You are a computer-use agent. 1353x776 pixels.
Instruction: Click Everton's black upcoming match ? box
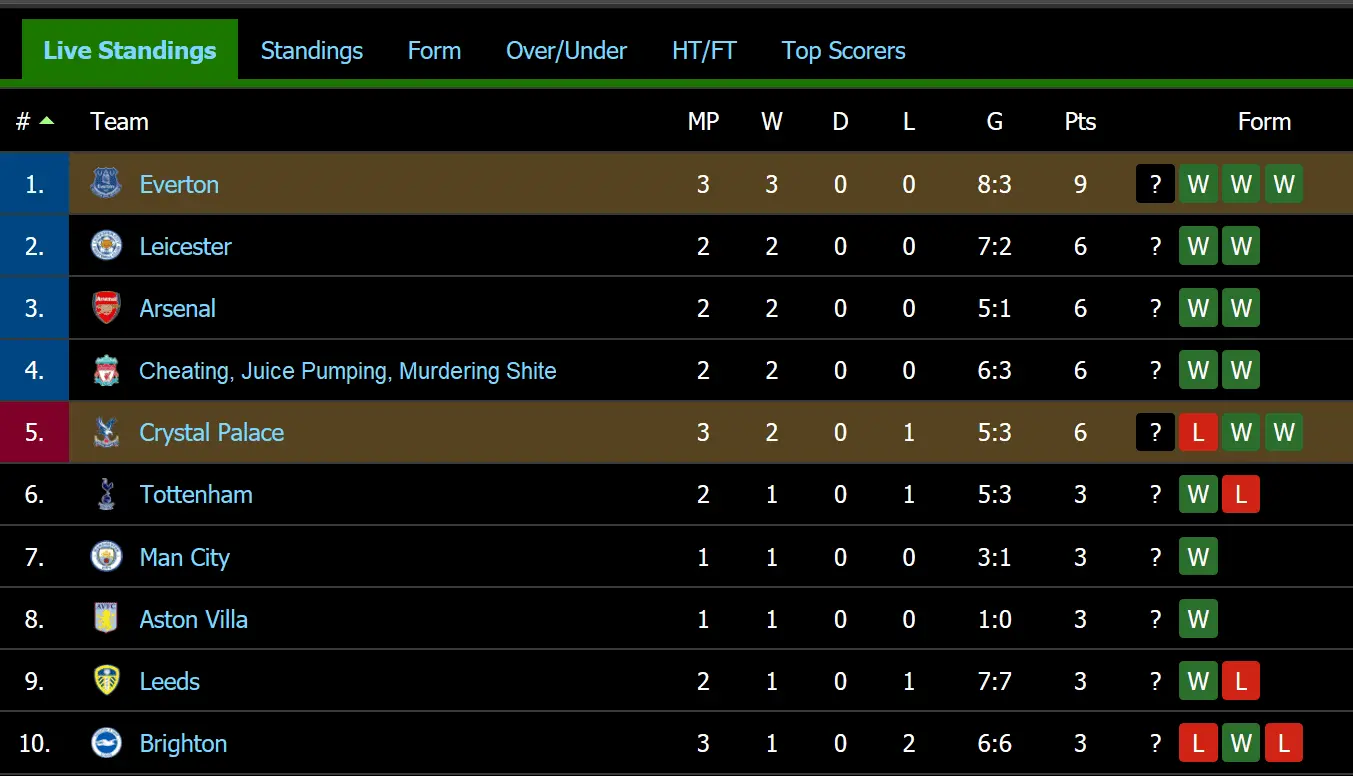[x=1155, y=184]
